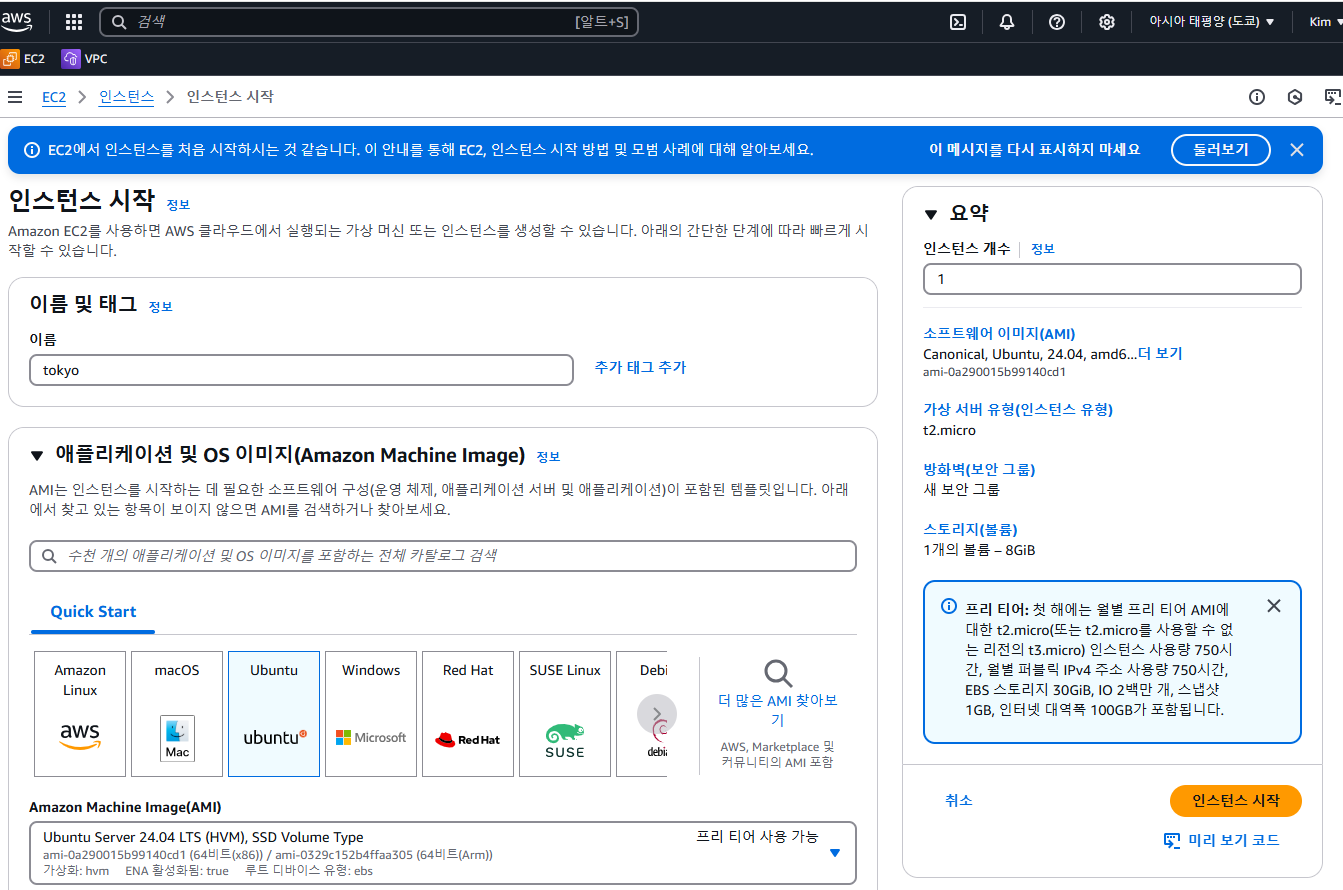The height and width of the screenshot is (890, 1343).
Task: Open the notifications bell
Action: (x=1007, y=22)
